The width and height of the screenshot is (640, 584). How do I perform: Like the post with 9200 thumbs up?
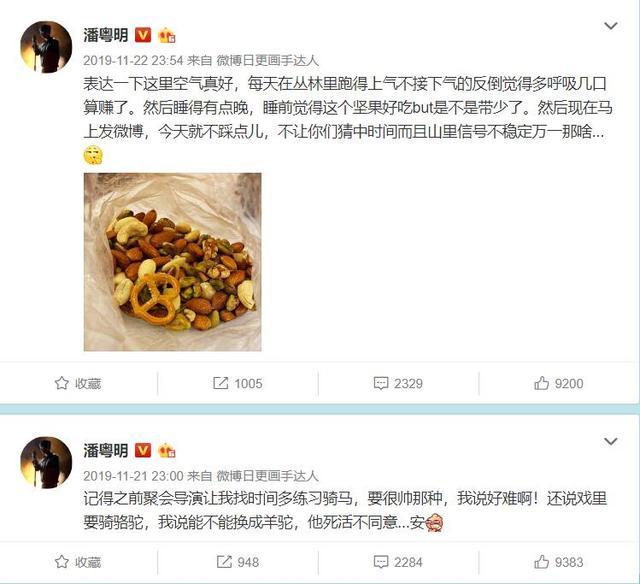pos(541,383)
